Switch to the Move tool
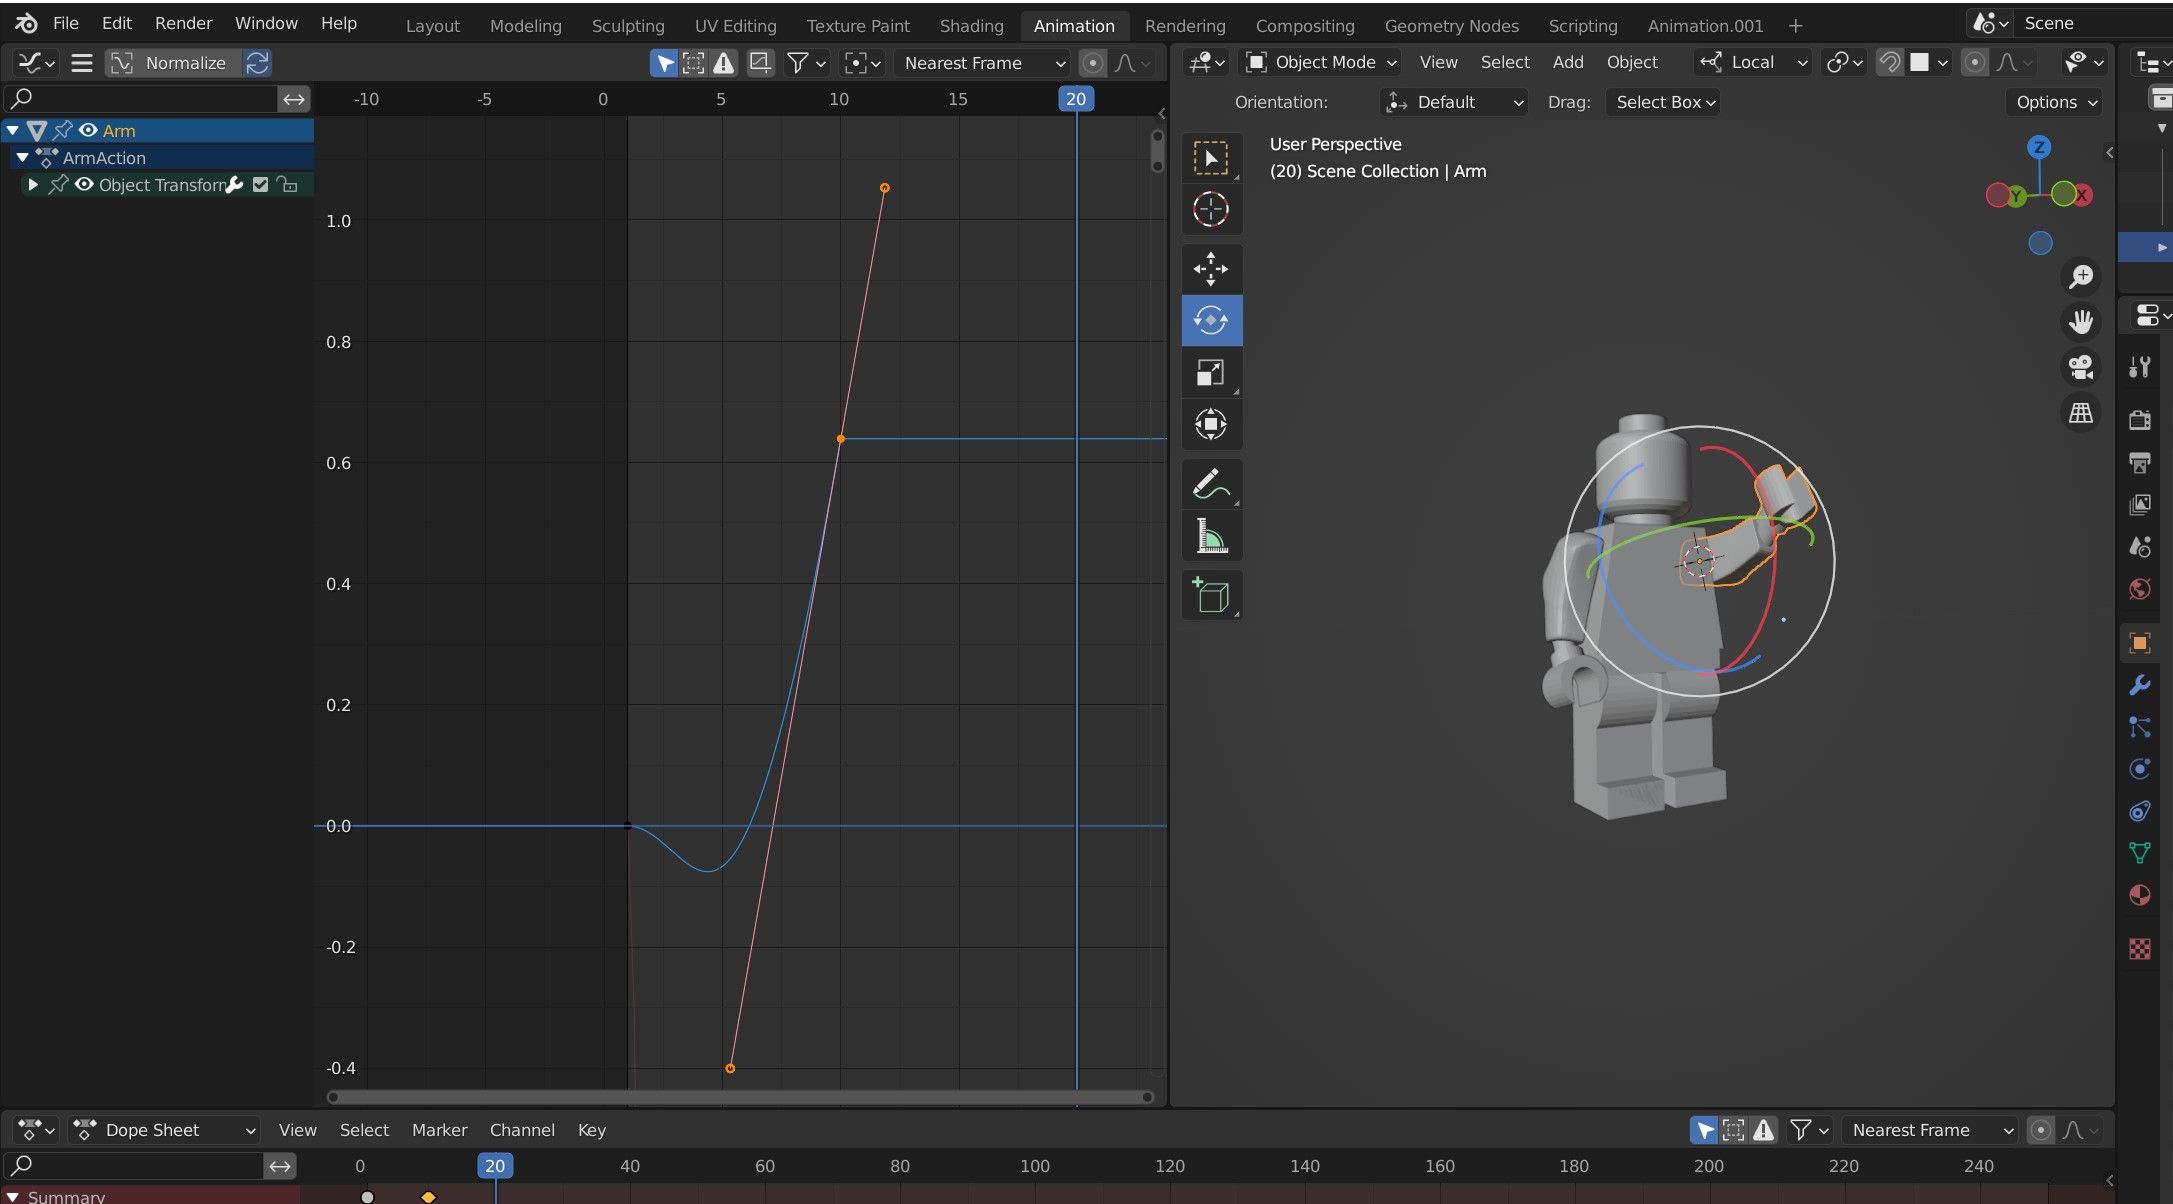Screen dimensions: 2173x1204 point(1212,269)
